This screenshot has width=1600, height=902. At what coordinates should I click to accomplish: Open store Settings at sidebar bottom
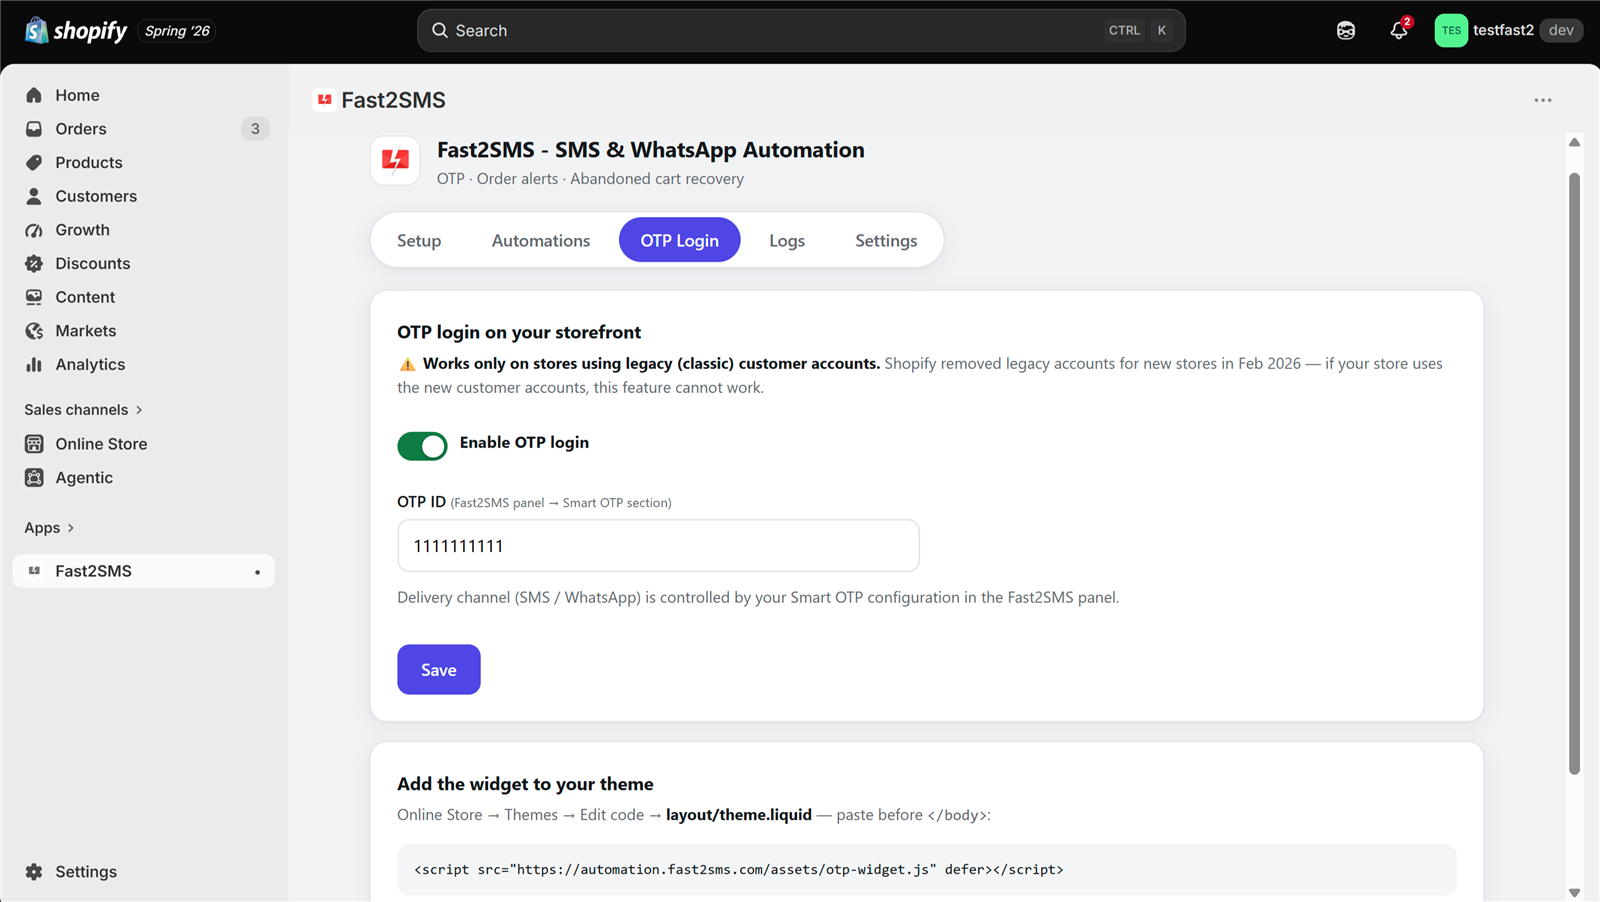click(x=144, y=872)
